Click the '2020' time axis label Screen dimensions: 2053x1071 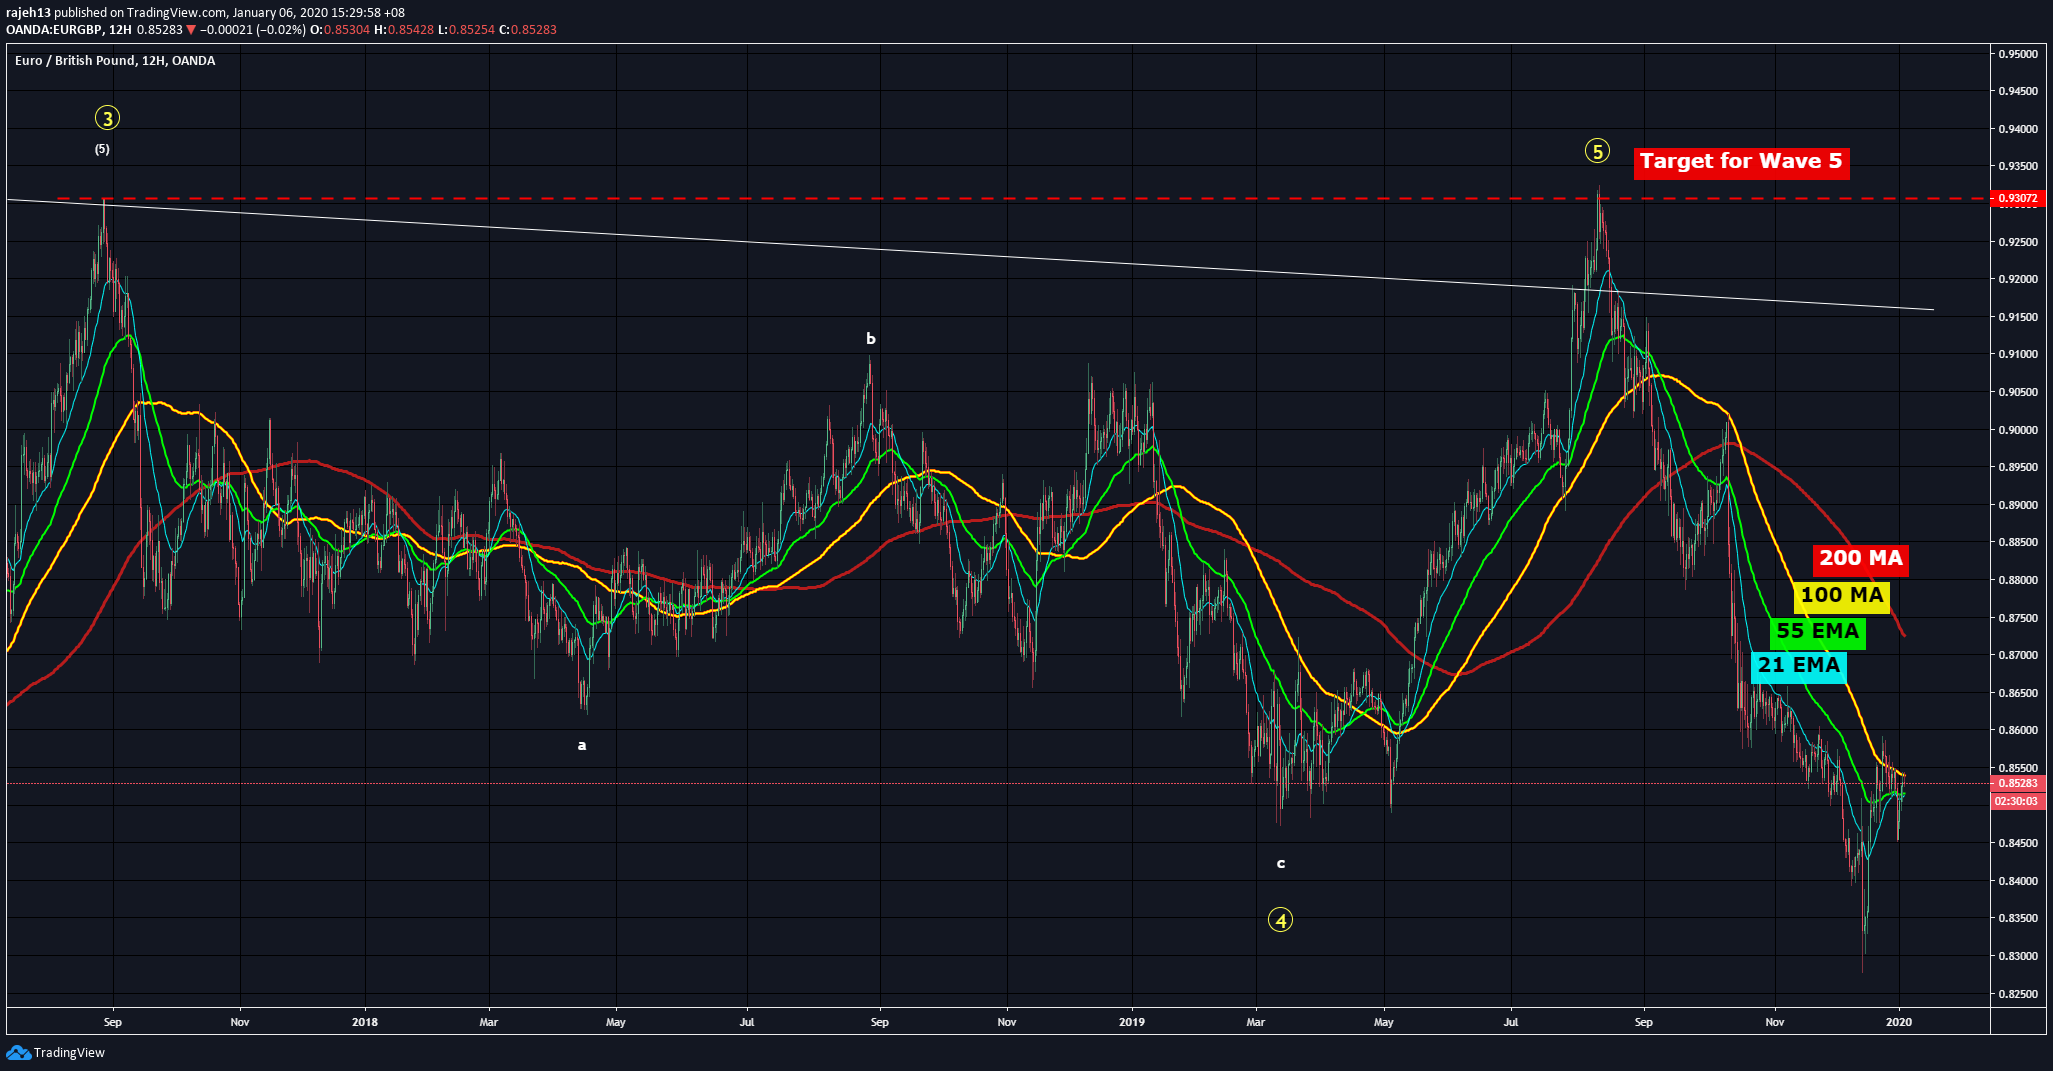coord(1899,1022)
